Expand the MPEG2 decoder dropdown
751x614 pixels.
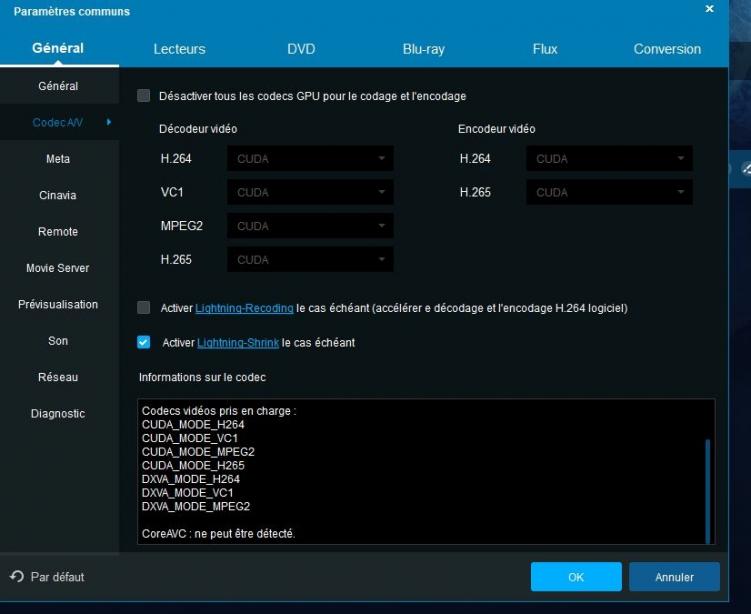pyautogui.click(x=310, y=226)
